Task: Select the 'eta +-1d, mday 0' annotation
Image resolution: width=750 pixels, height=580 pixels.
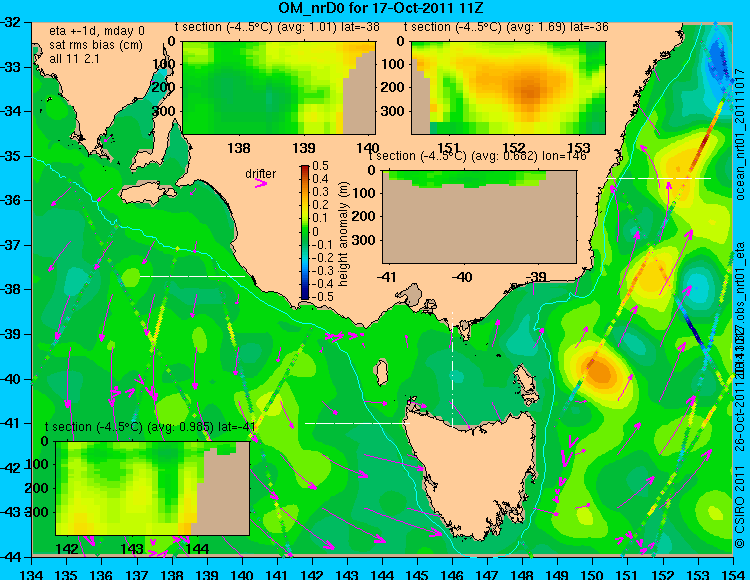Action: 97,31
